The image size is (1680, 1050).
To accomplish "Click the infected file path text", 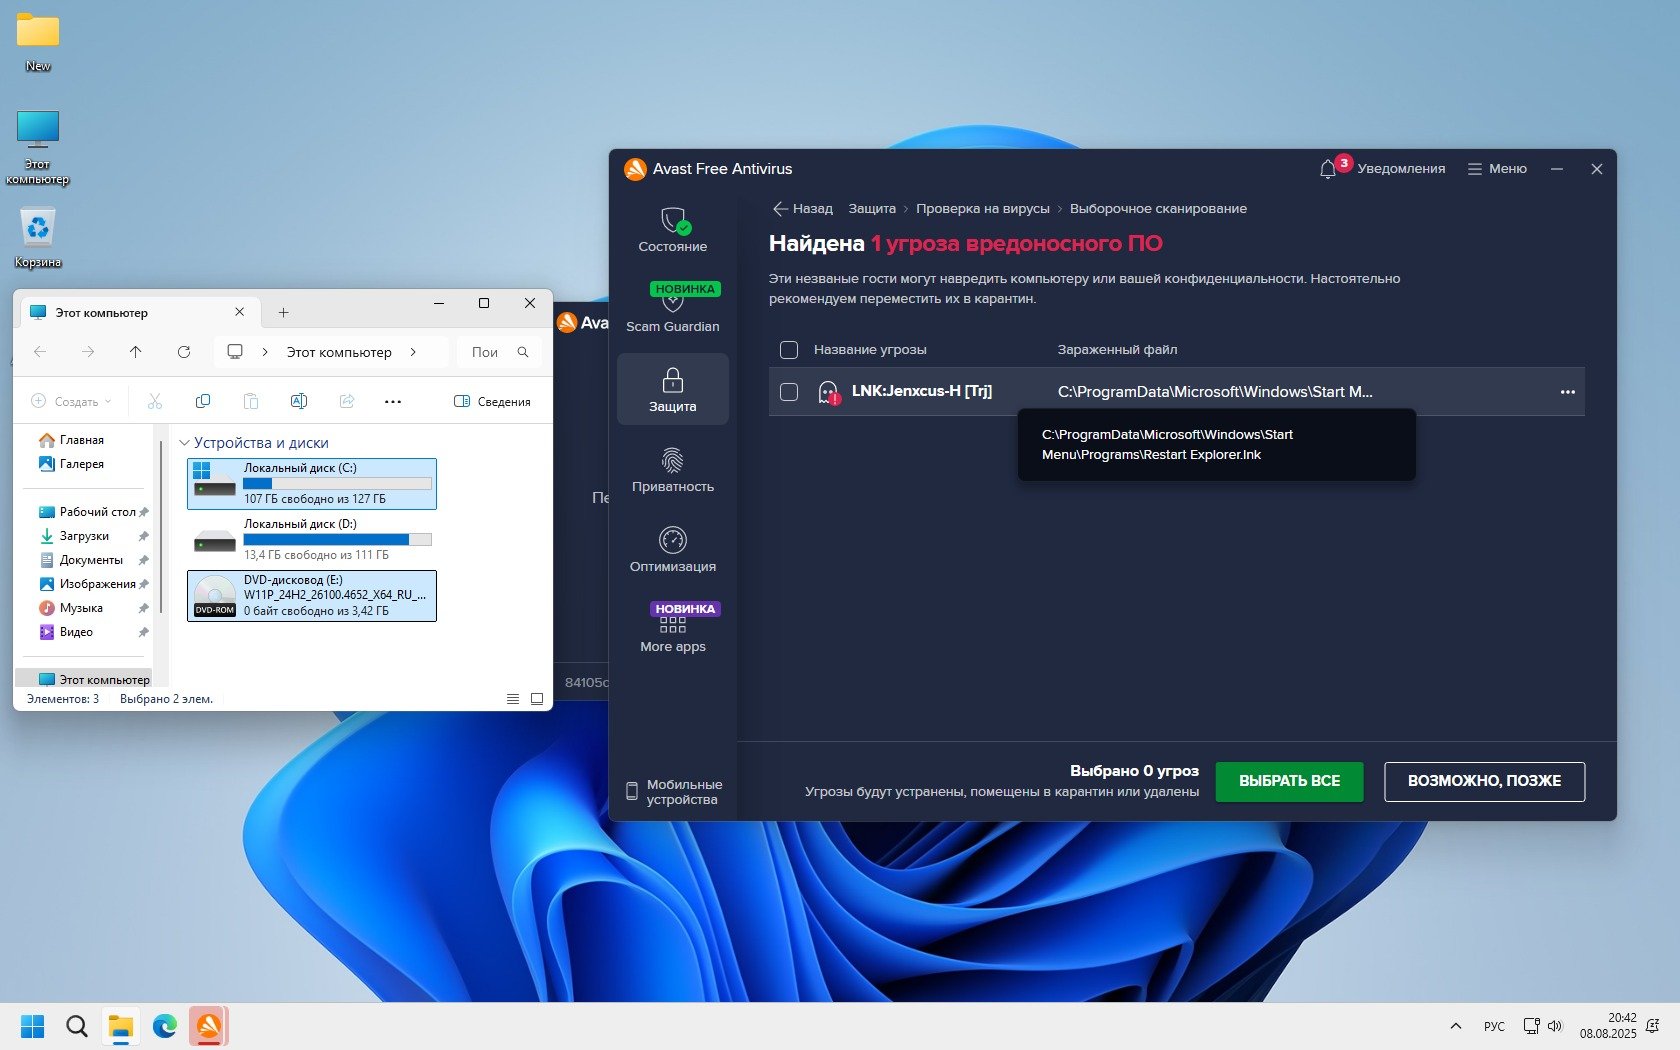I will click(x=1215, y=392).
